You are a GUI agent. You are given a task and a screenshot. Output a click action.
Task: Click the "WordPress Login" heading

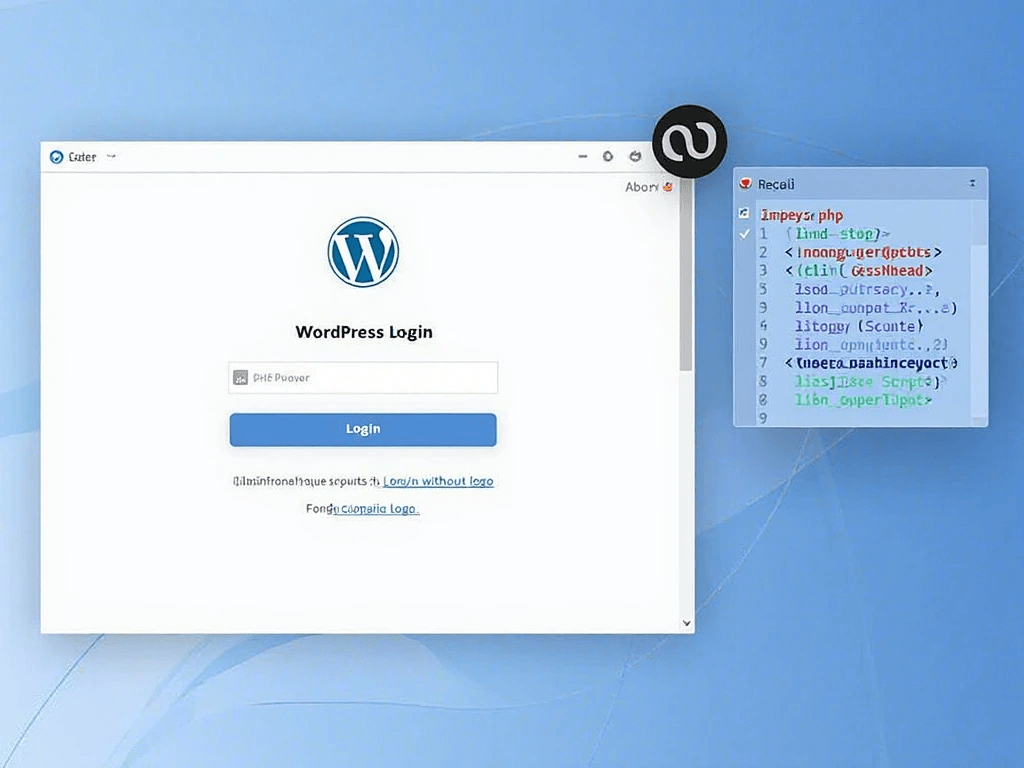pos(364,332)
